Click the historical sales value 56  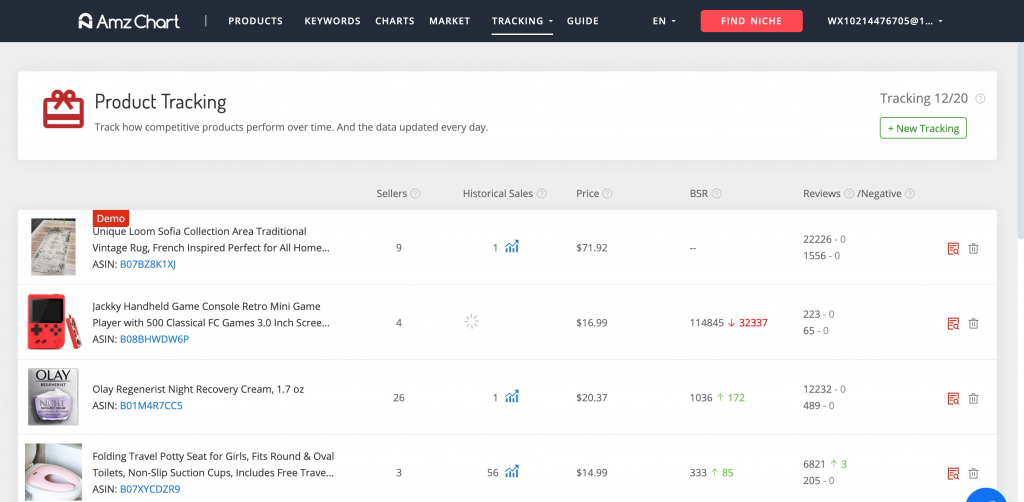tap(493, 473)
